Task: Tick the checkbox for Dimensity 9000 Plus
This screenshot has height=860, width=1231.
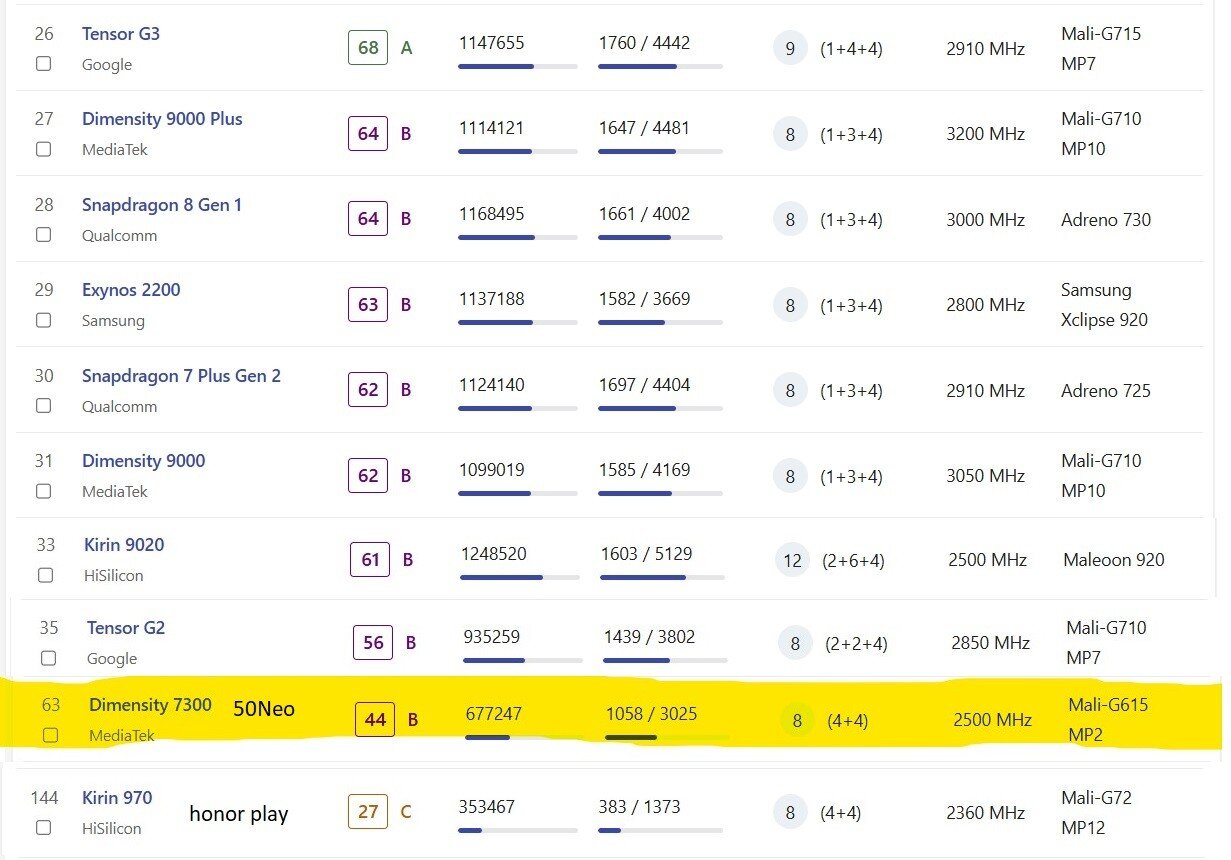Action: pos(44,149)
